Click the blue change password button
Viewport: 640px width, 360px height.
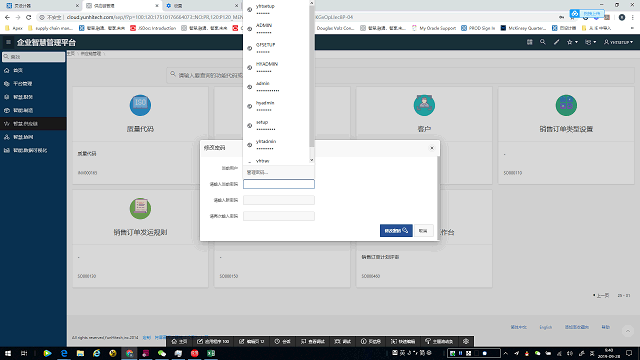click(396, 231)
